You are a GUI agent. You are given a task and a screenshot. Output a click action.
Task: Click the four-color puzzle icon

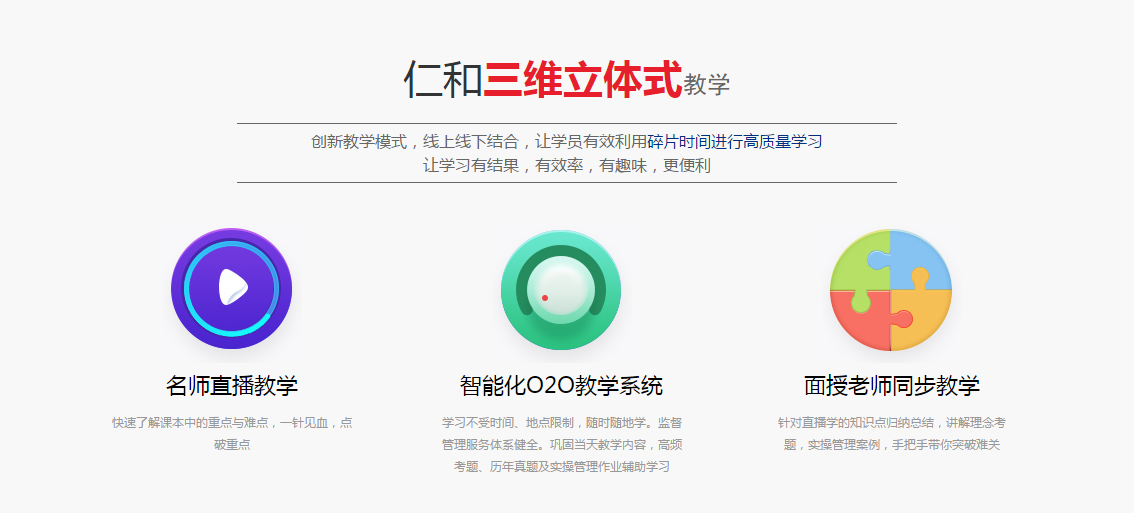tap(891, 290)
